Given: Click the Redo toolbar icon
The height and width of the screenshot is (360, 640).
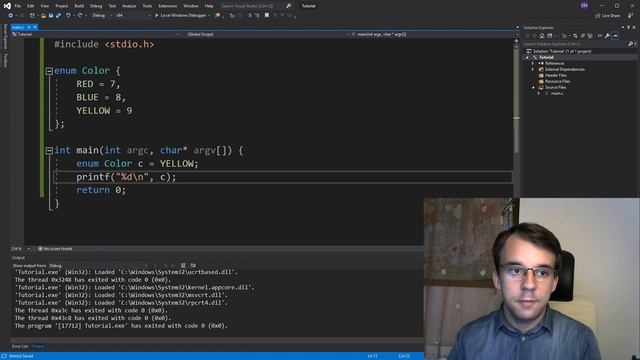Looking at the screenshot, I should click(x=80, y=16).
